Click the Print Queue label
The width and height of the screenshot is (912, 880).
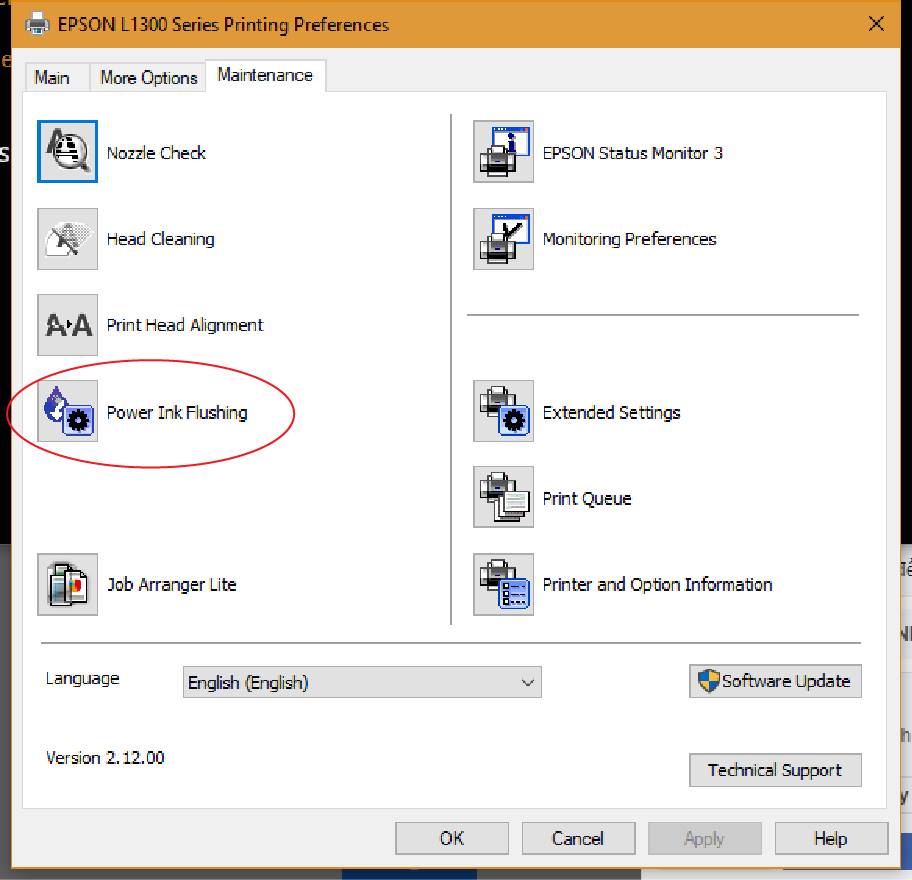(x=587, y=498)
